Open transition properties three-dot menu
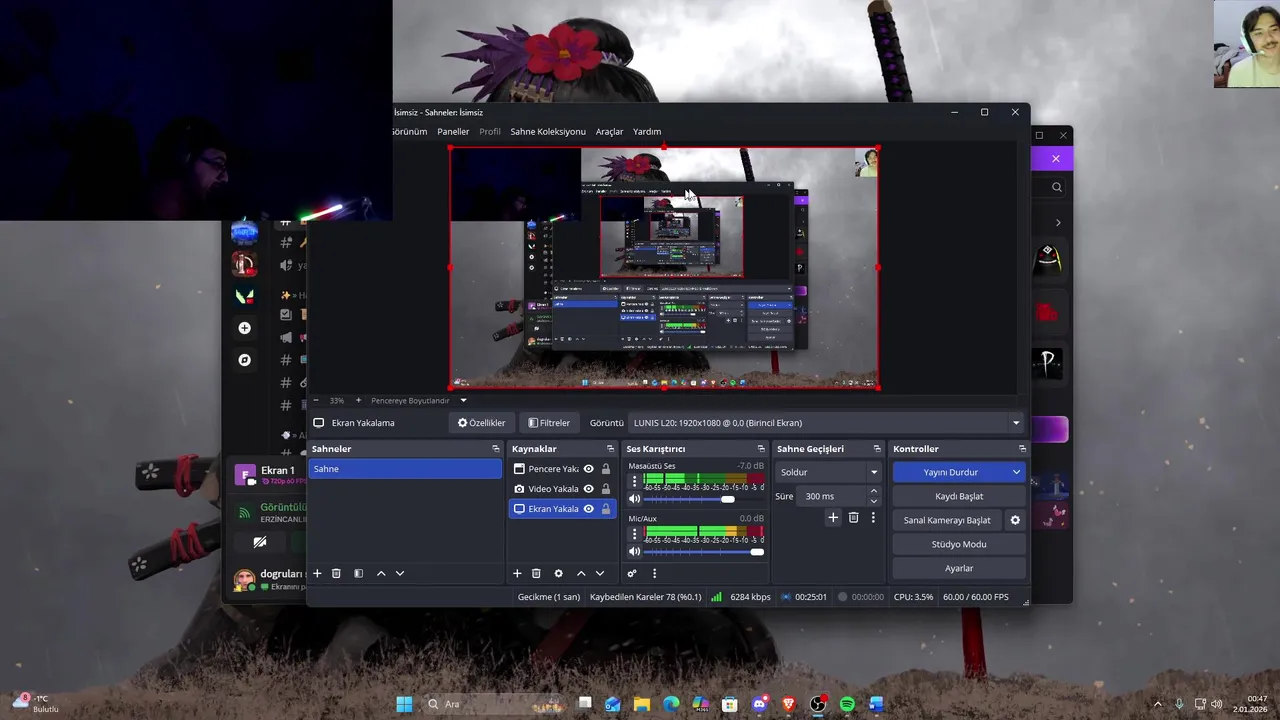The width and height of the screenshot is (1280, 720). click(x=873, y=517)
